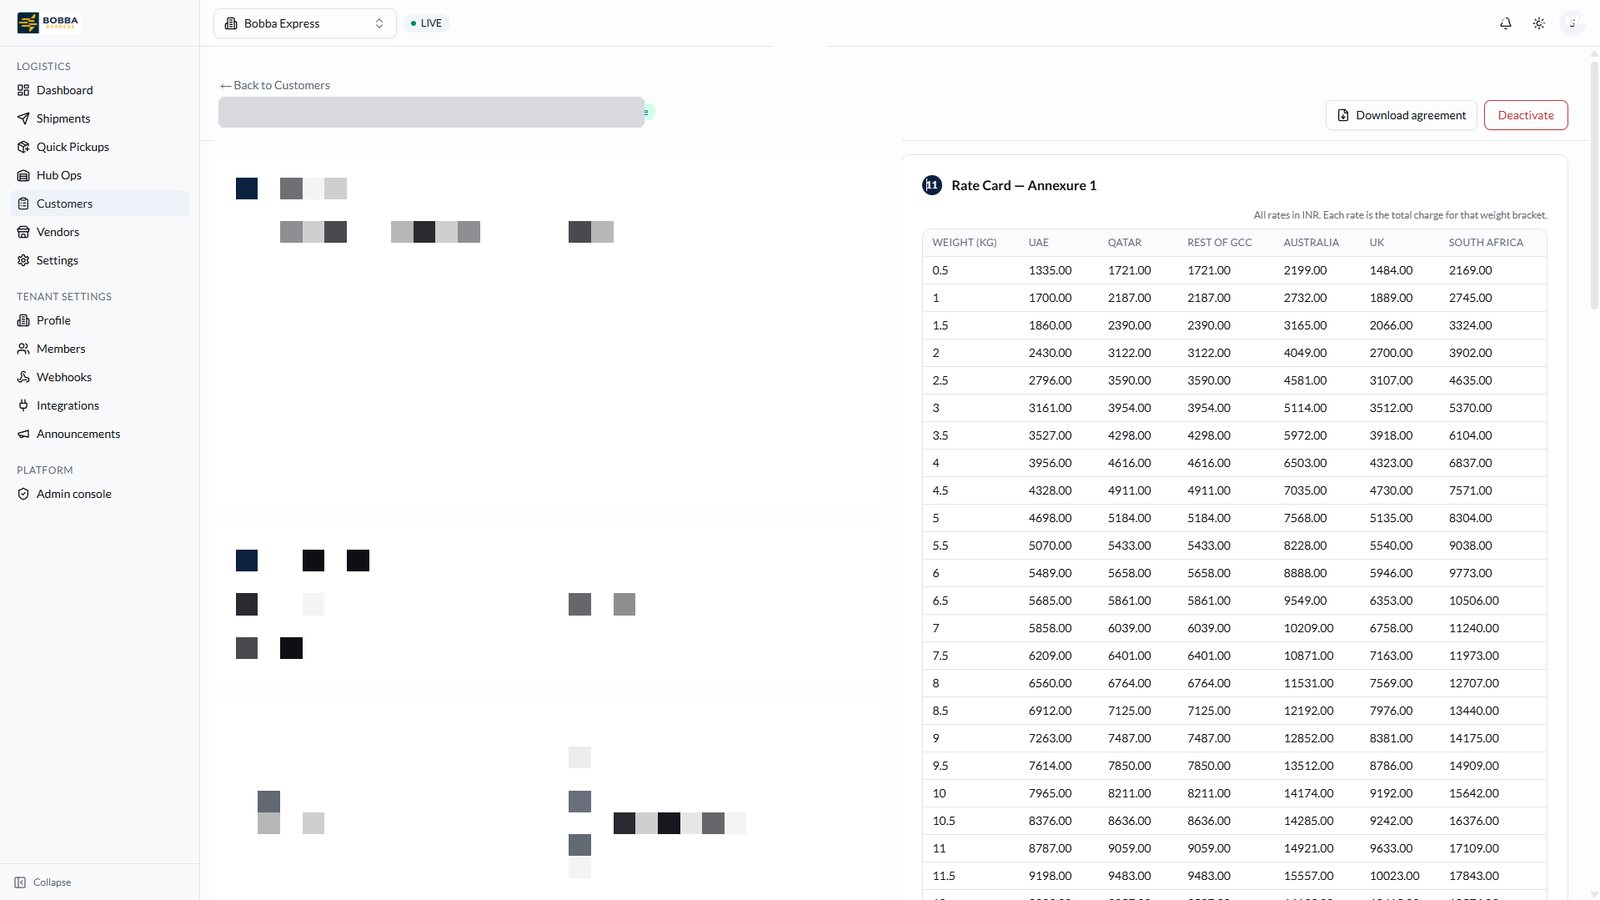Viewport: 1600px width, 900px height.
Task: Click weight row 10.5 cell
Action: pos(944,821)
